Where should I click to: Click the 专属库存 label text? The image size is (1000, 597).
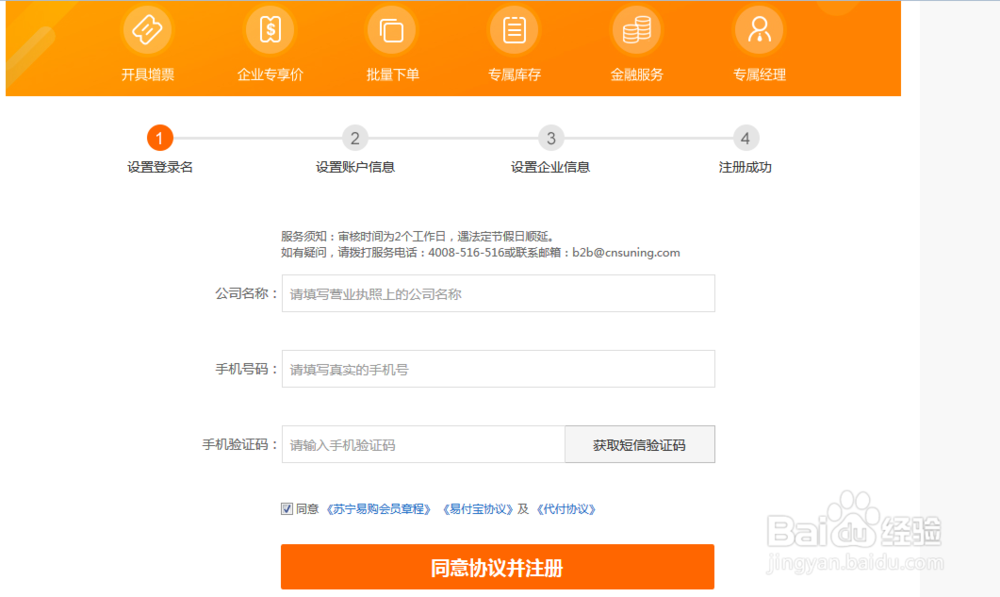tap(515, 75)
